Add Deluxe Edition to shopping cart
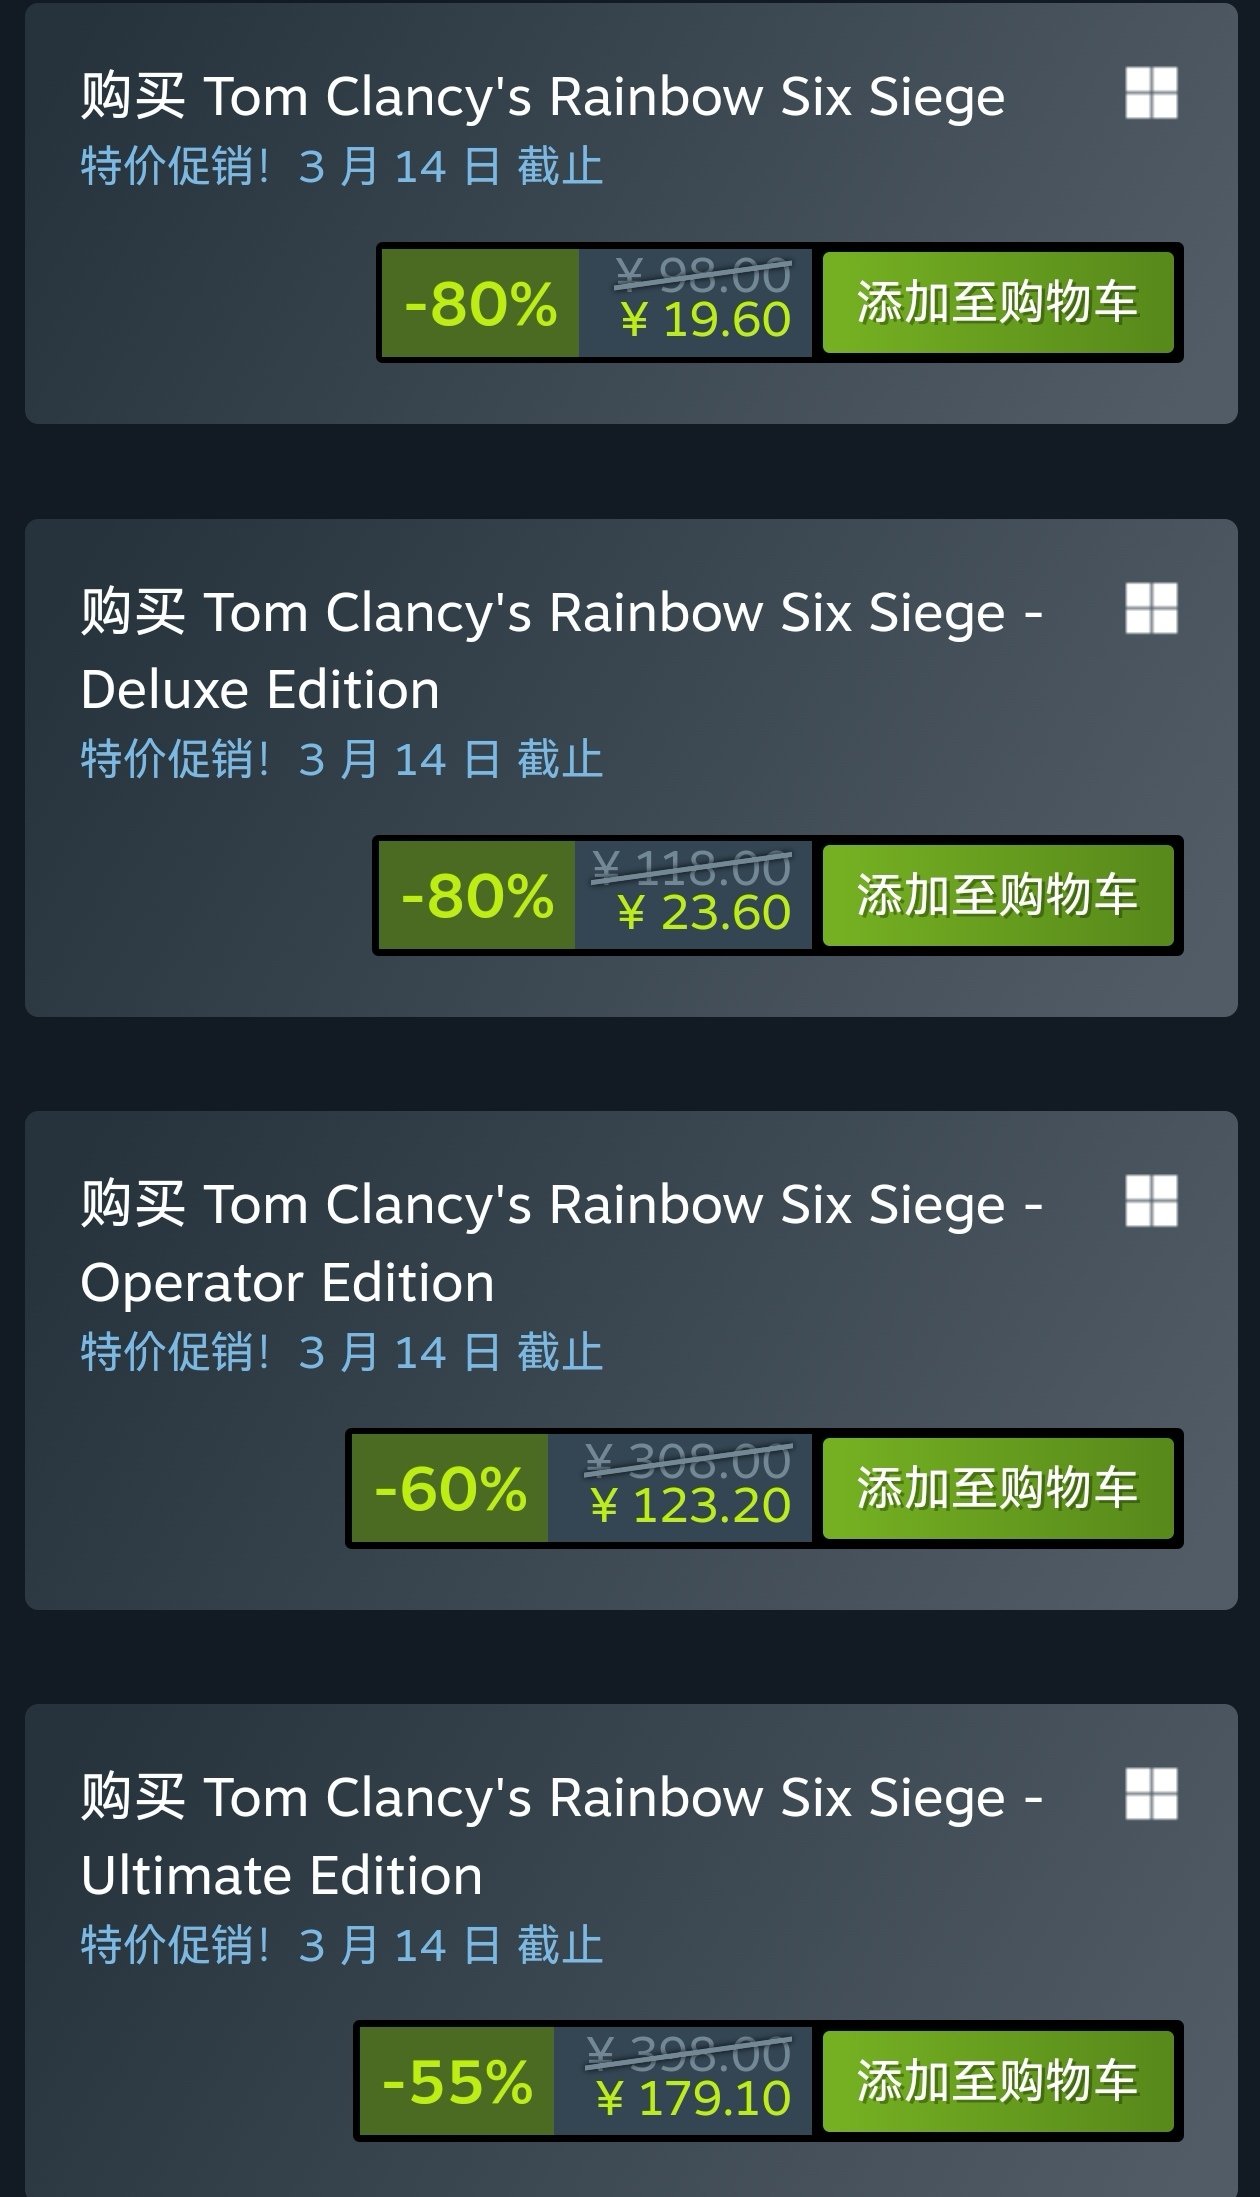Image resolution: width=1260 pixels, height=2197 pixels. 997,895
